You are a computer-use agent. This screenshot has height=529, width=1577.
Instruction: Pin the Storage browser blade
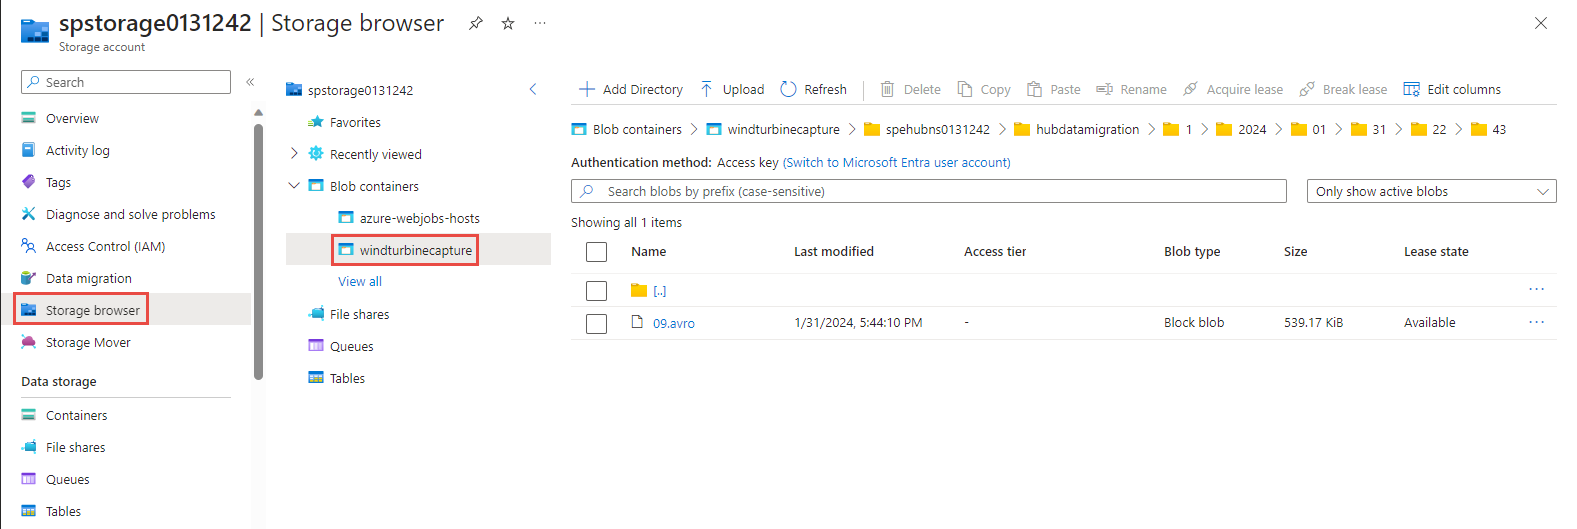click(x=476, y=23)
